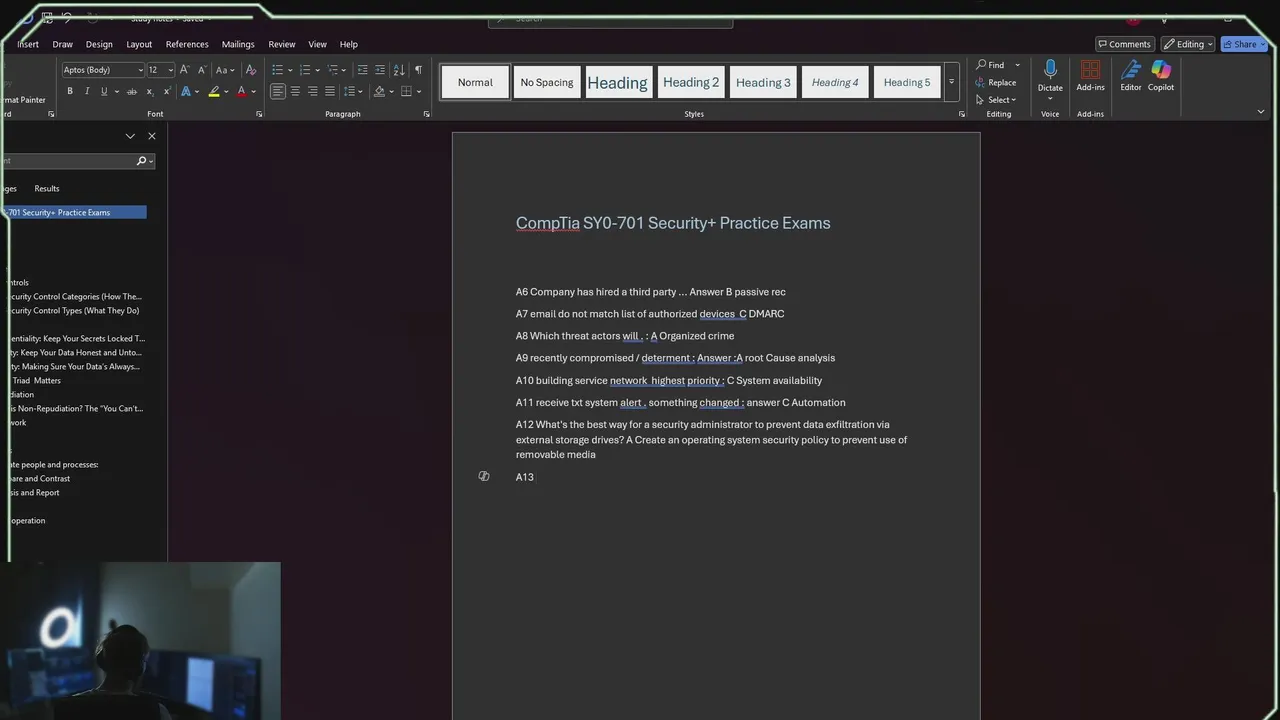1280x720 pixels.
Task: Apply the No Spacing style
Action: point(547,82)
